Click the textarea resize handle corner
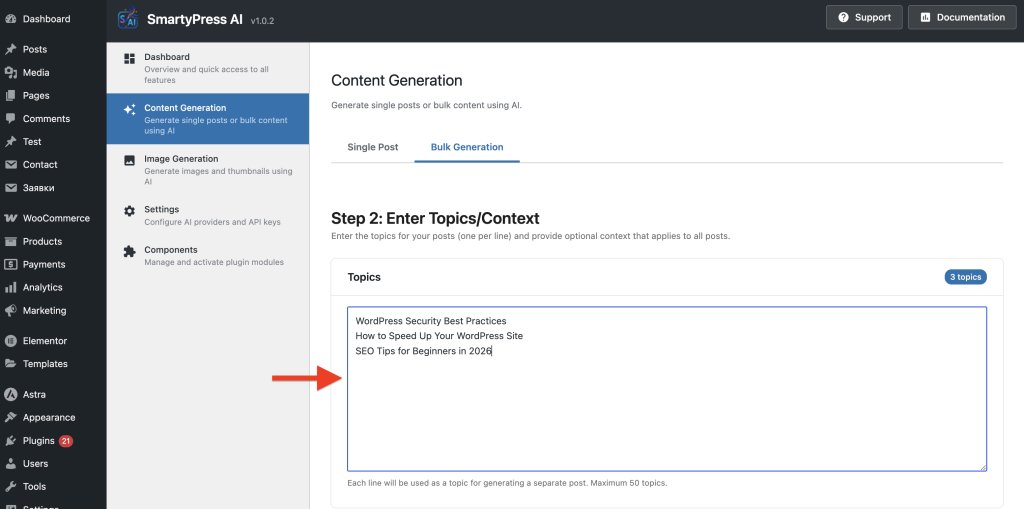 click(x=982, y=467)
